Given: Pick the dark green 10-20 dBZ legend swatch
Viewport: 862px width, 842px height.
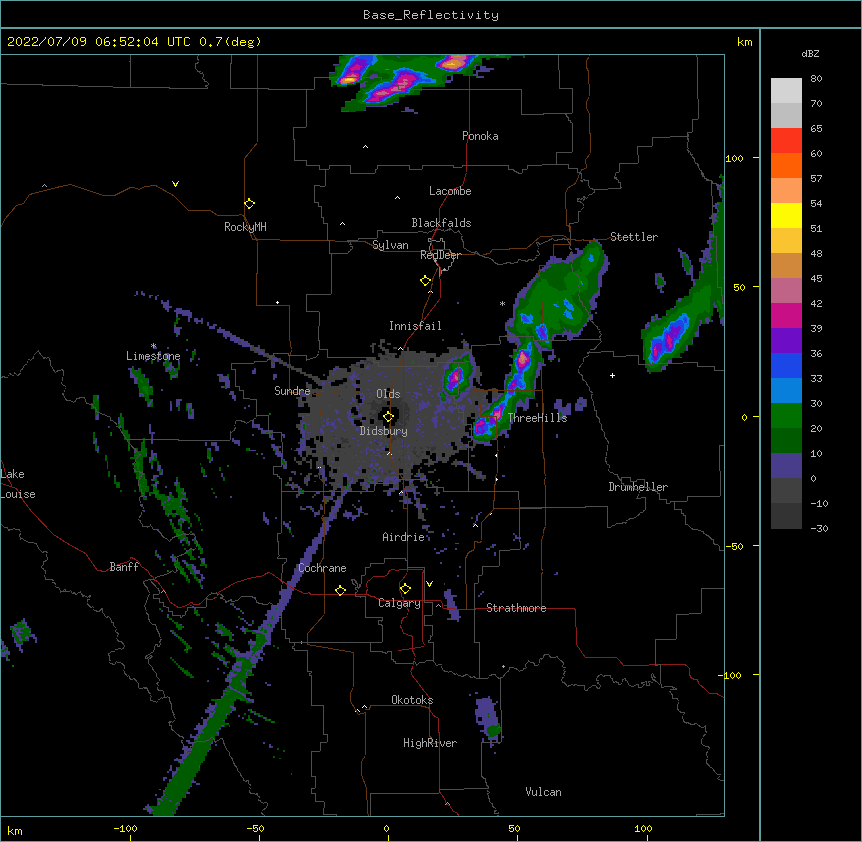Looking at the screenshot, I should 786,441.
